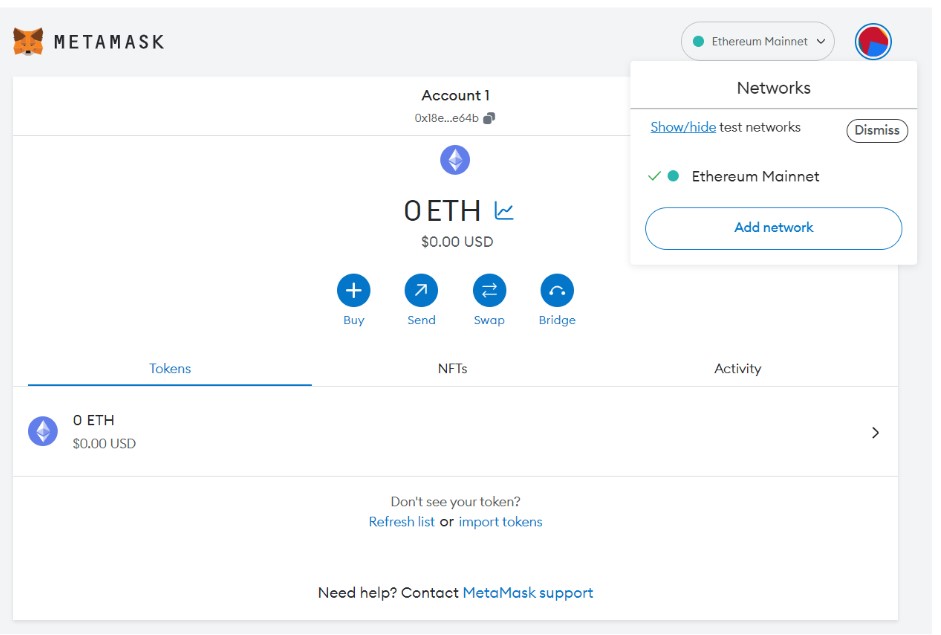Click the Add network button
This screenshot has width=941, height=635.
(774, 228)
